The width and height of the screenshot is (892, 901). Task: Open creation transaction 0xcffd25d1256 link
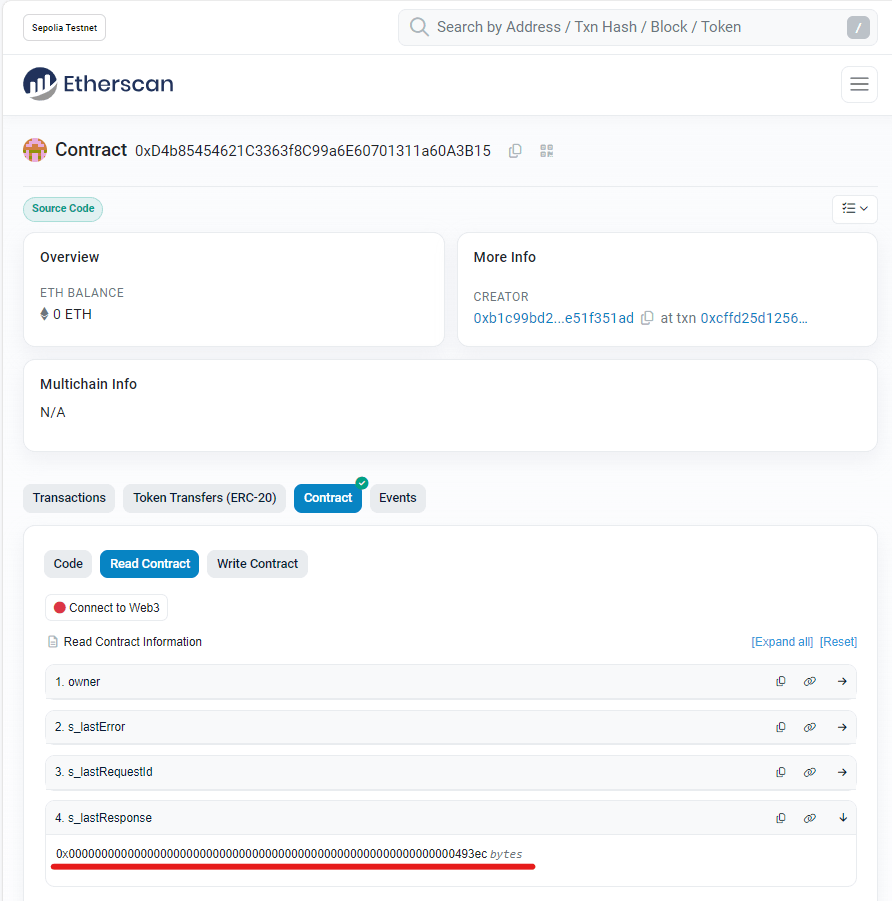754,318
